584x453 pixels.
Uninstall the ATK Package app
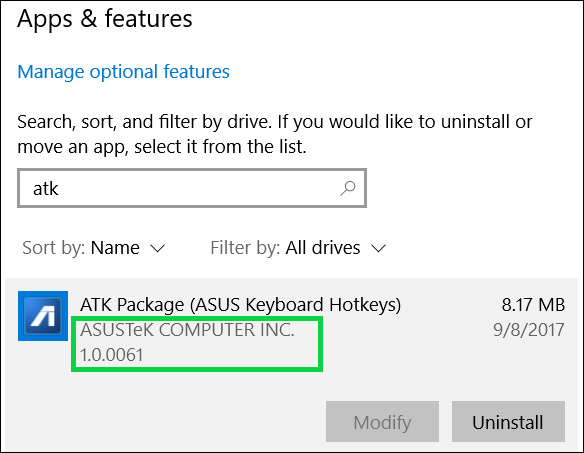pyautogui.click(x=508, y=422)
